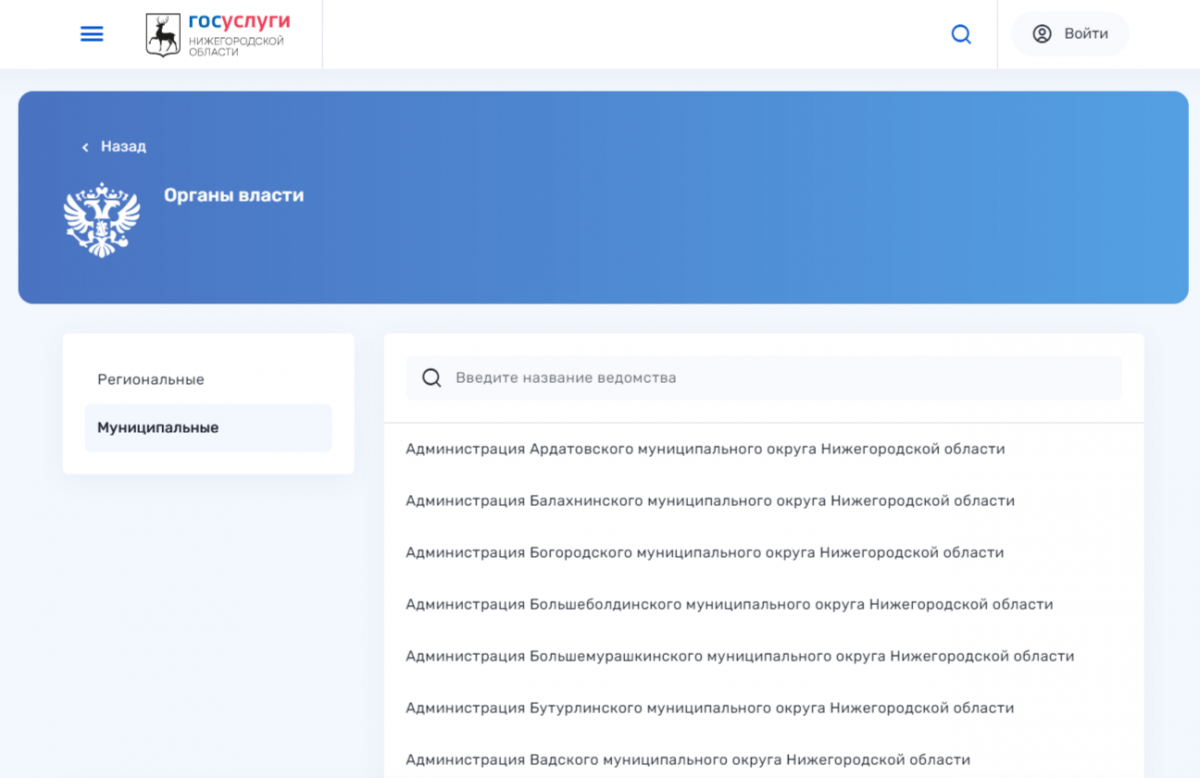Switch to the Региональные tab

click(151, 379)
